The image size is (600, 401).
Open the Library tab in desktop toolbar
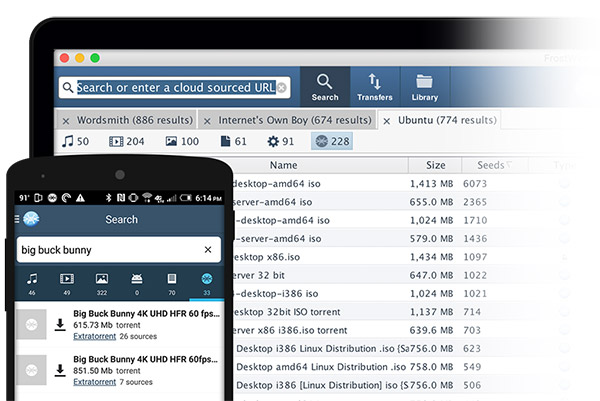pos(425,87)
